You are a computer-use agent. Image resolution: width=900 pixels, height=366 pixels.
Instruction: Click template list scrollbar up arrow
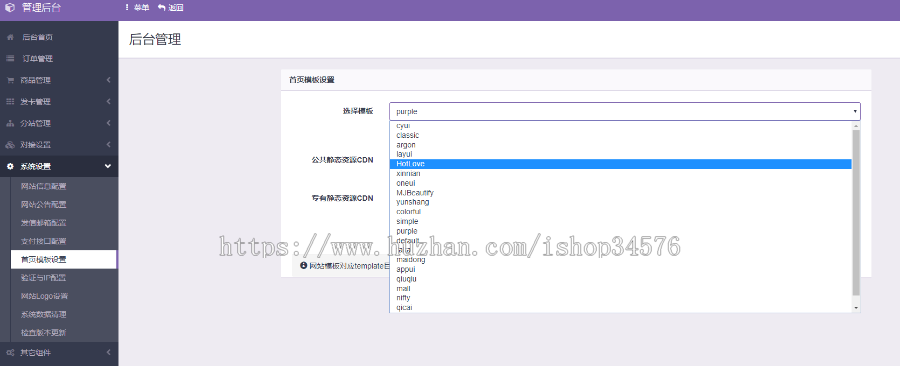pos(856,126)
